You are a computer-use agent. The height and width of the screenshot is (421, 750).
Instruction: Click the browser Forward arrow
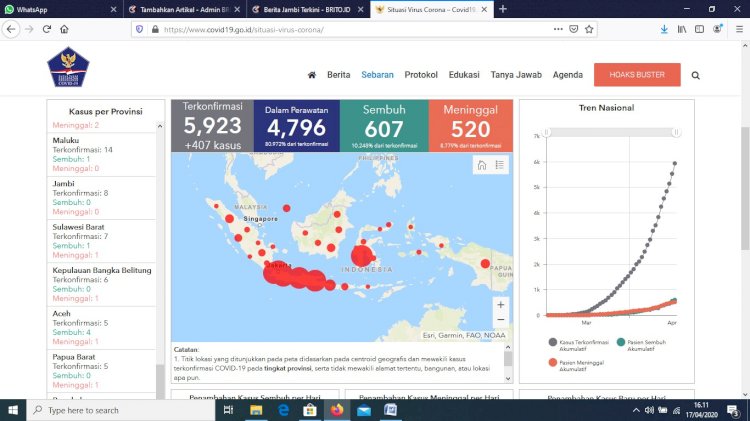tap(29, 29)
